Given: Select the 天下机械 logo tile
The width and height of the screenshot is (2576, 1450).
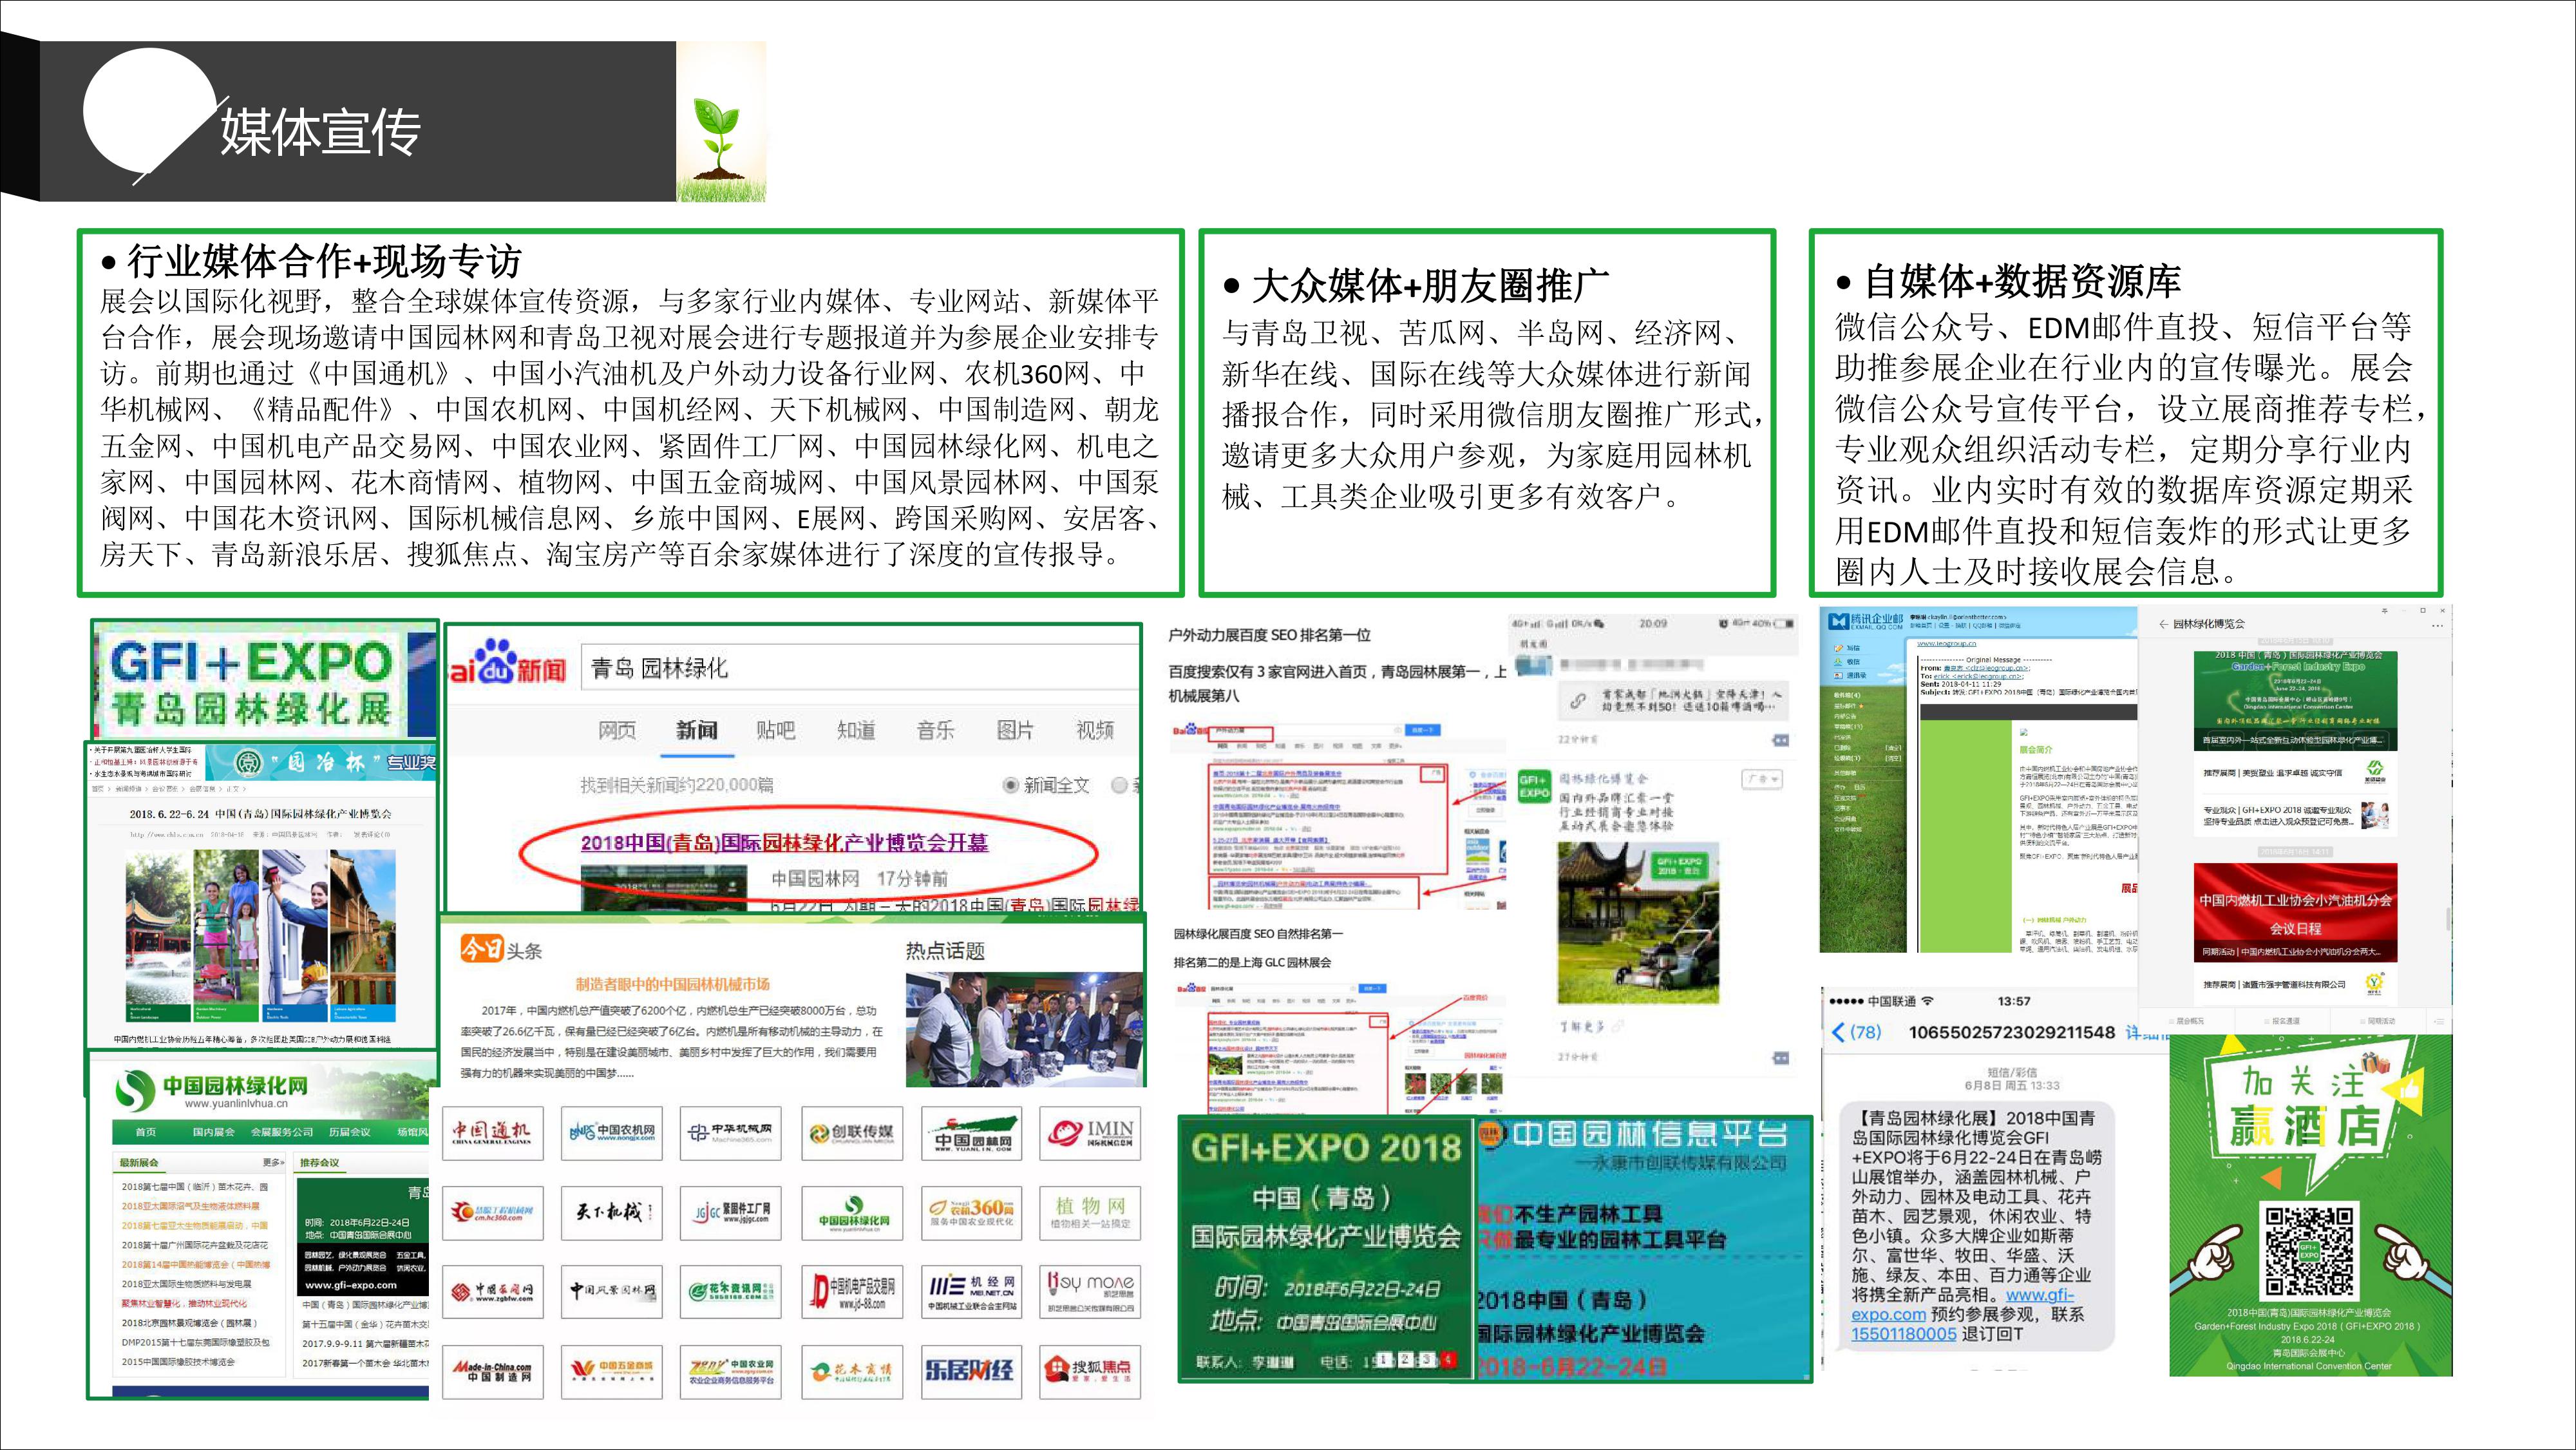Looking at the screenshot, I should pyautogui.click(x=611, y=1213).
